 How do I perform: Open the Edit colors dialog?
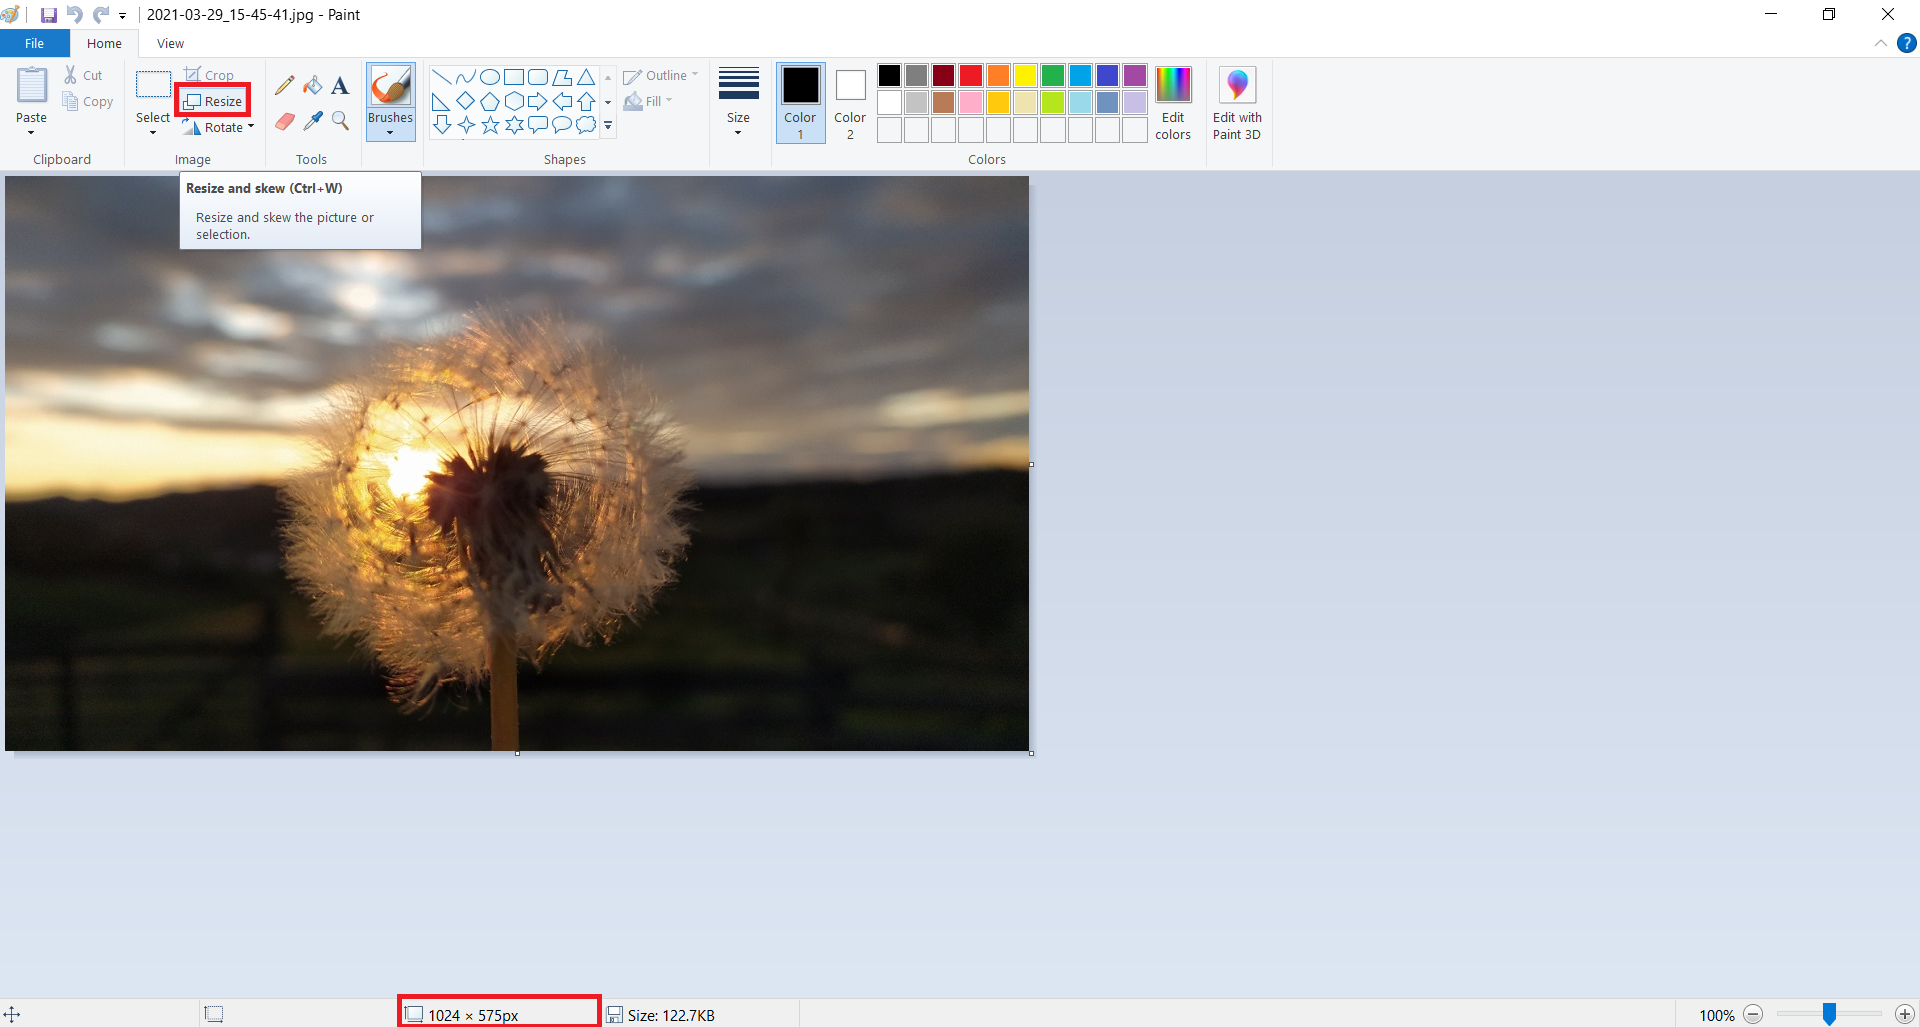(x=1173, y=103)
